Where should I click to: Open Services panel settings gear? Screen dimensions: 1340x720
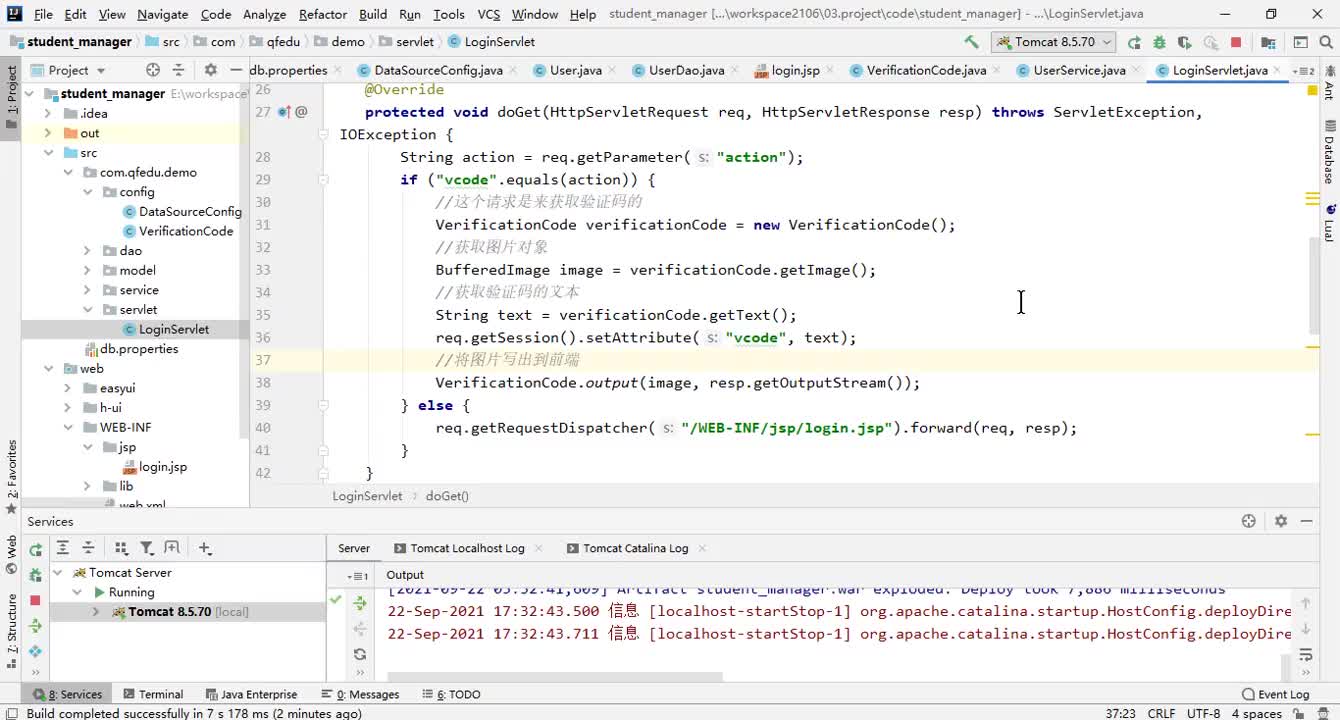coord(1280,521)
